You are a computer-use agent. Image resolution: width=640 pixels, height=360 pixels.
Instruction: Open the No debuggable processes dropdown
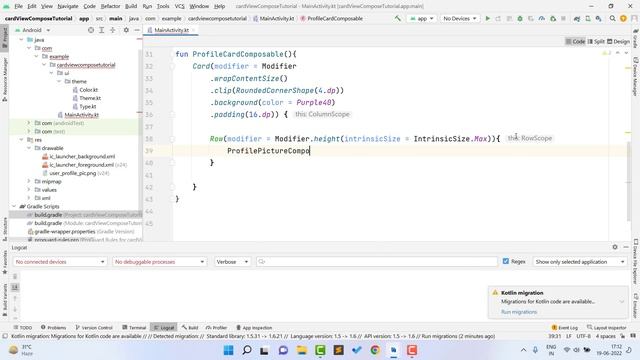tap(160, 262)
